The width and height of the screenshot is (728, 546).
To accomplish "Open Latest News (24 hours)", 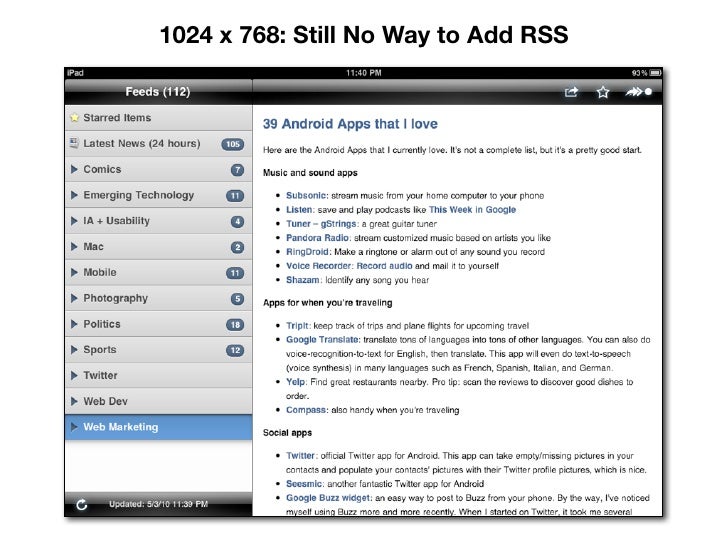I will pos(159,143).
